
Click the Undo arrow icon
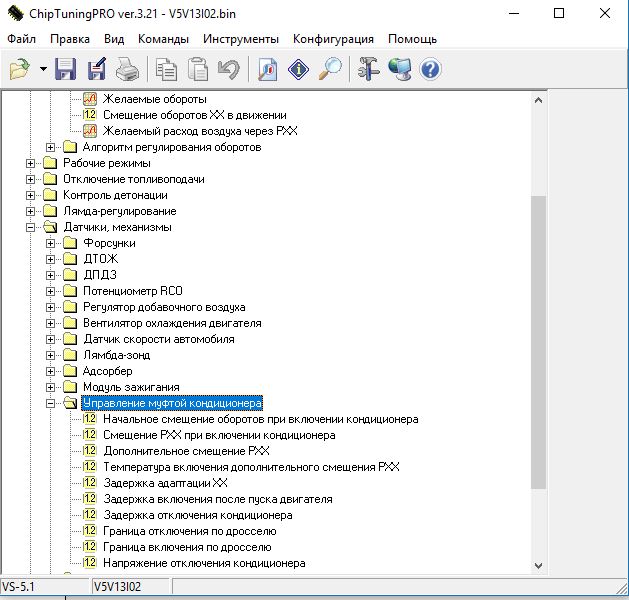tap(228, 69)
